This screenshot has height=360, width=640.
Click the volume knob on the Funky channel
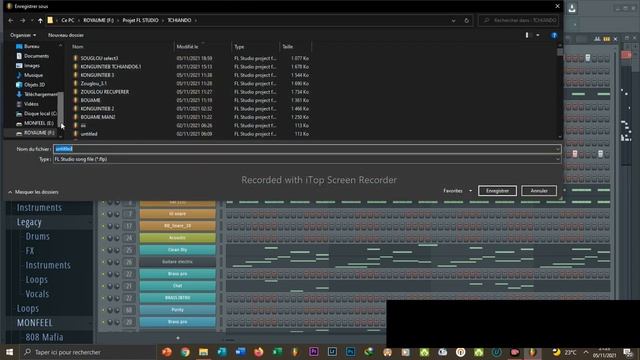point(117,310)
